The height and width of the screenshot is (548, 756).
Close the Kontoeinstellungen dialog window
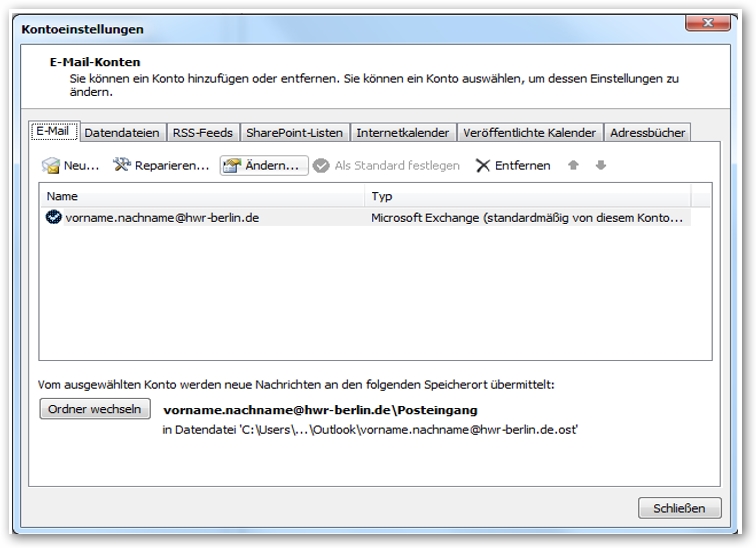(708, 23)
